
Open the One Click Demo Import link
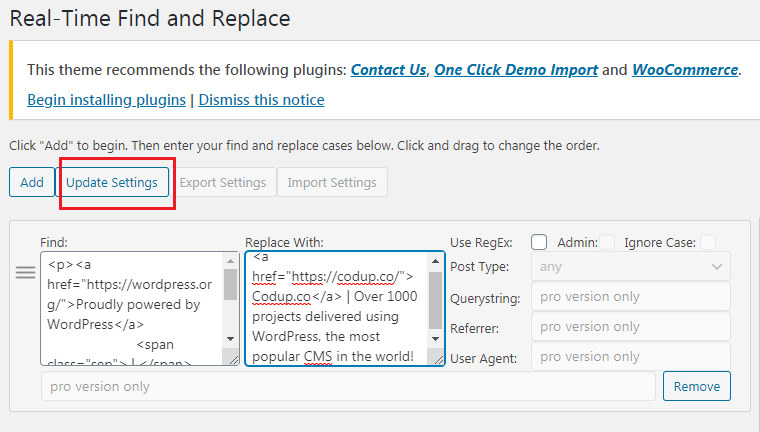click(x=516, y=70)
